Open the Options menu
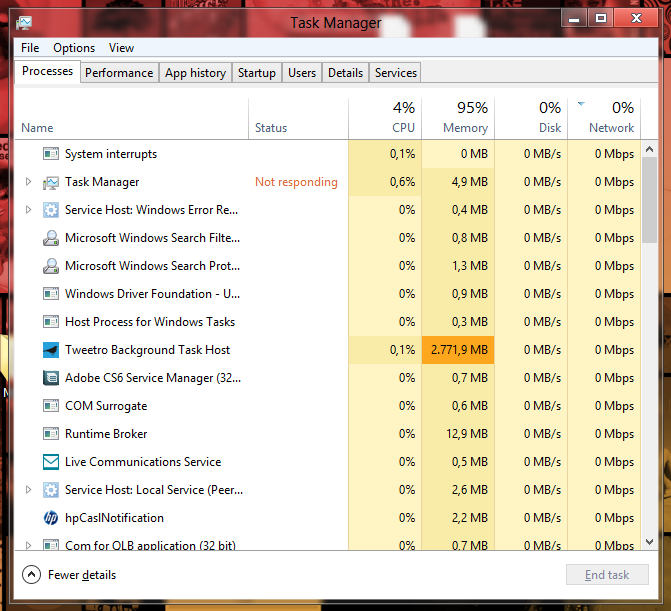Image resolution: width=671 pixels, height=611 pixels. pyautogui.click(x=74, y=48)
